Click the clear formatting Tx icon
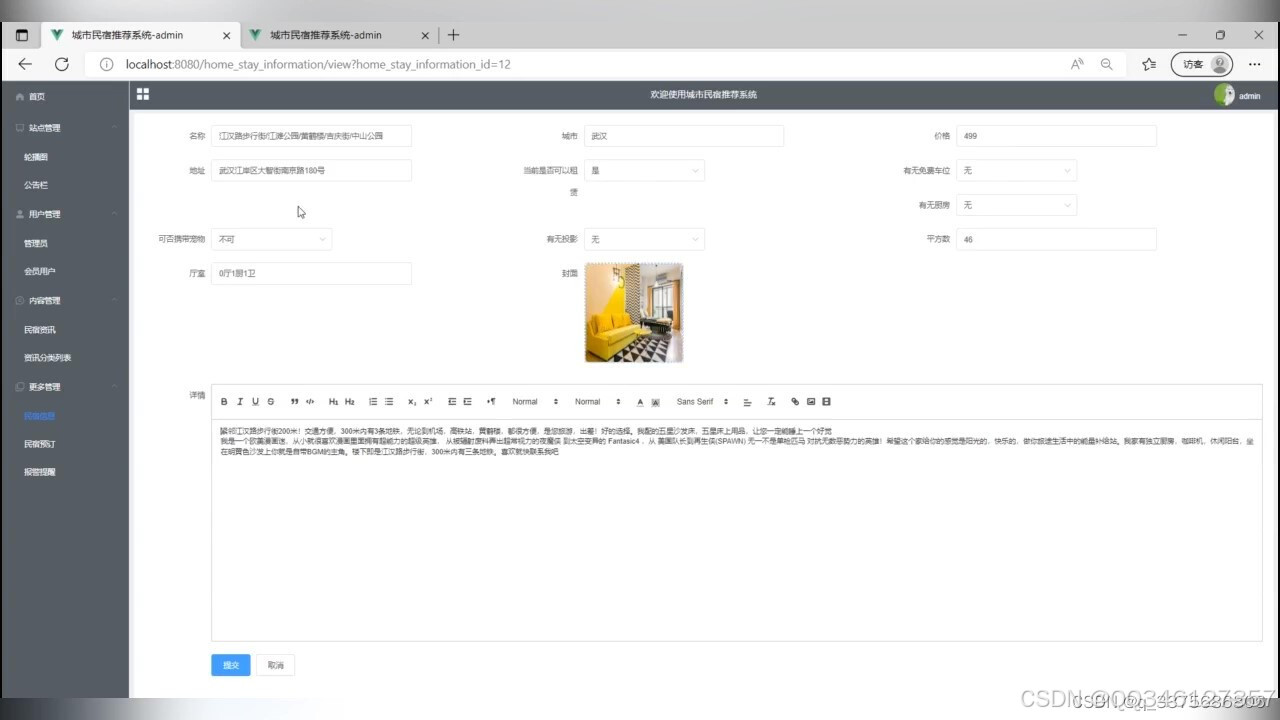The height and width of the screenshot is (720, 1280). click(x=771, y=401)
